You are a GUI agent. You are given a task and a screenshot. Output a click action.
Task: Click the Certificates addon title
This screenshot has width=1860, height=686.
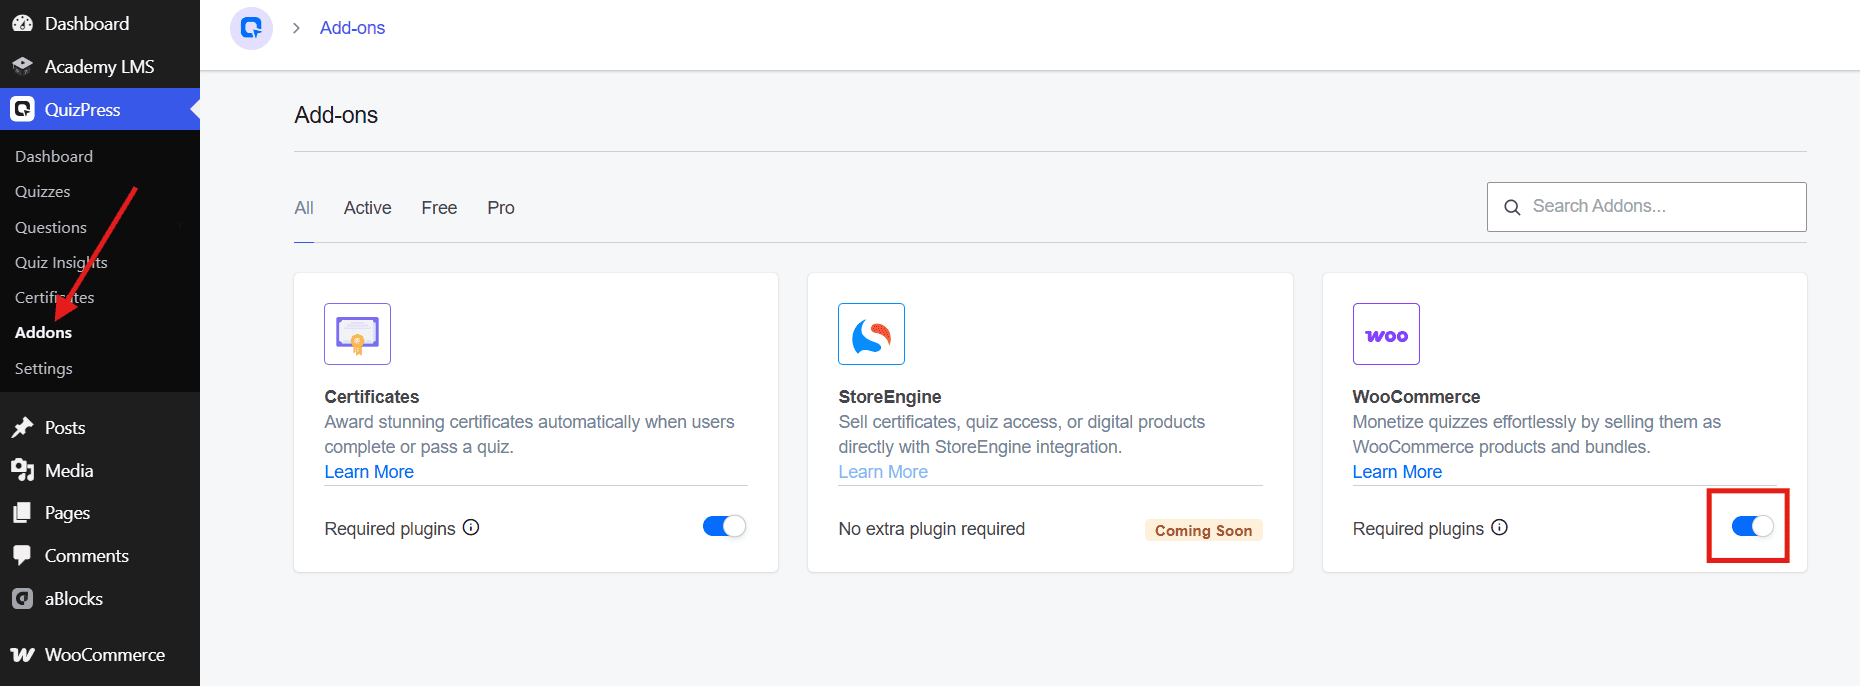point(372,397)
